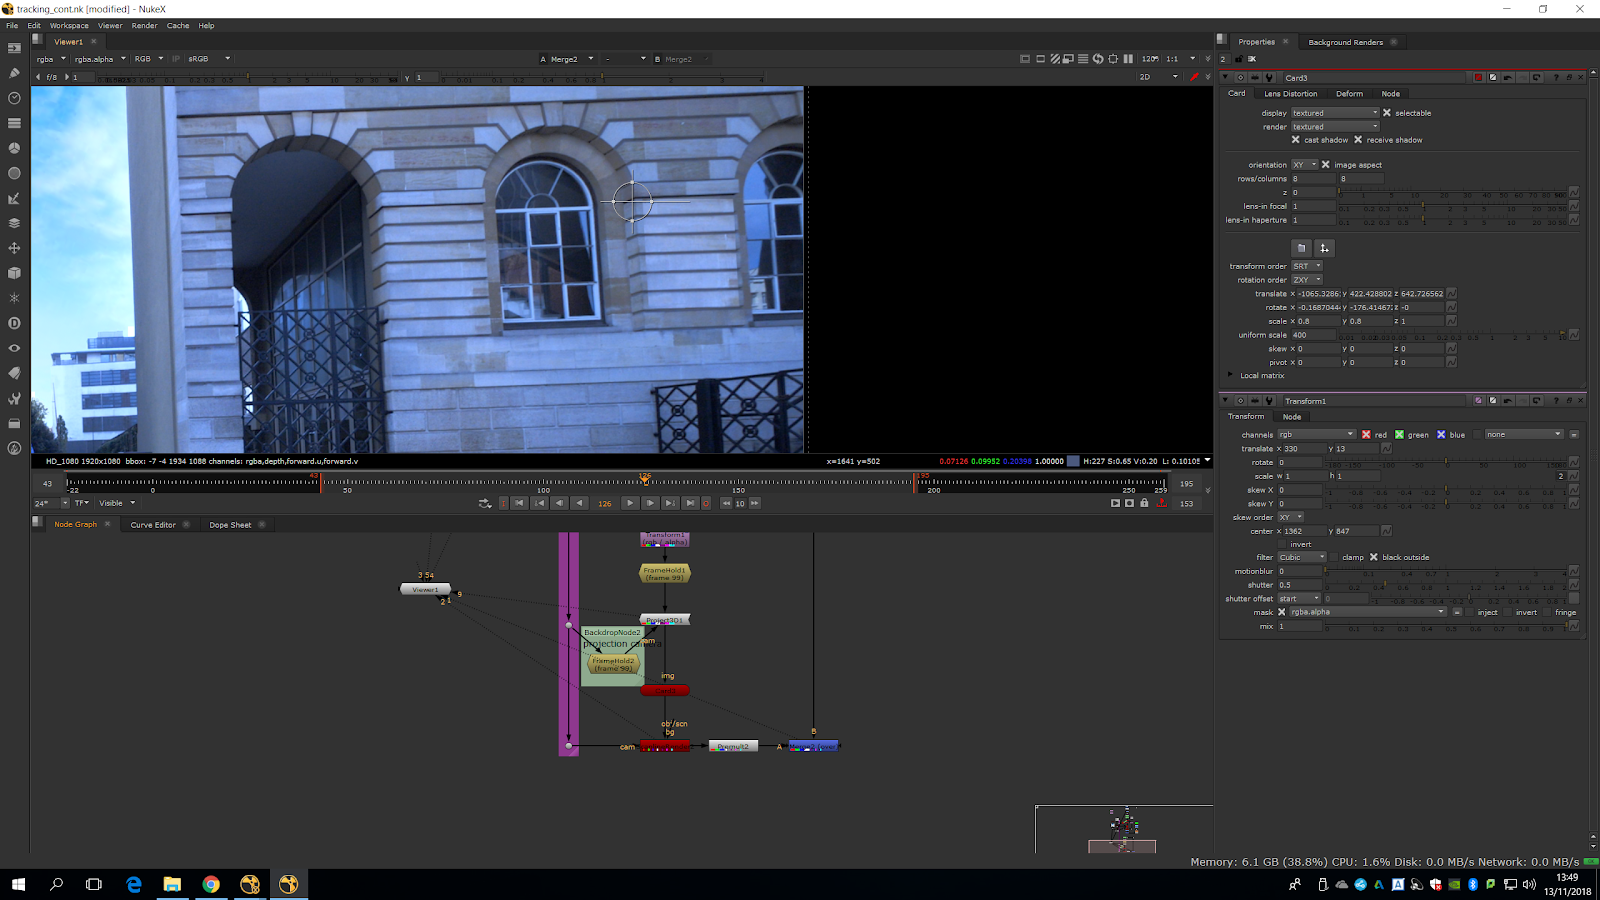Open Google Chrome from the taskbar
1600x900 pixels.
point(211,884)
